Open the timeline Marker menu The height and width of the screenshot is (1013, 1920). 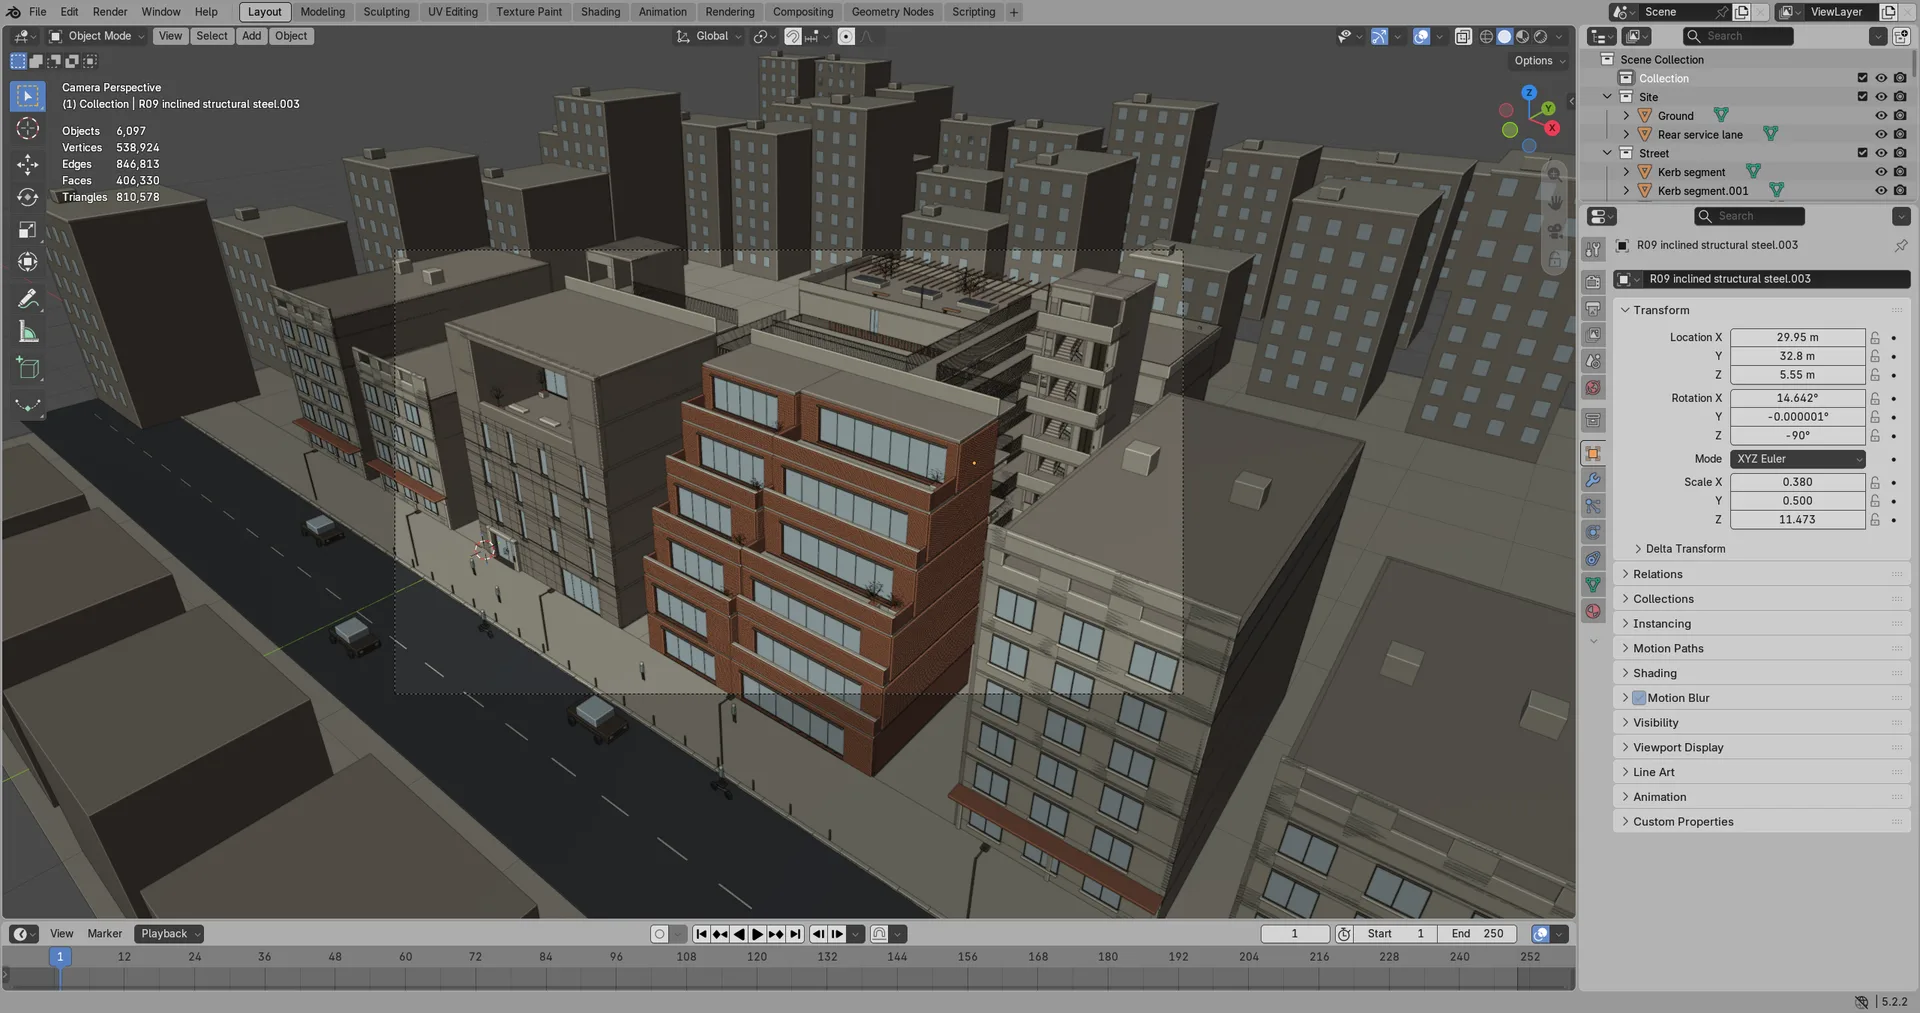[x=105, y=934]
